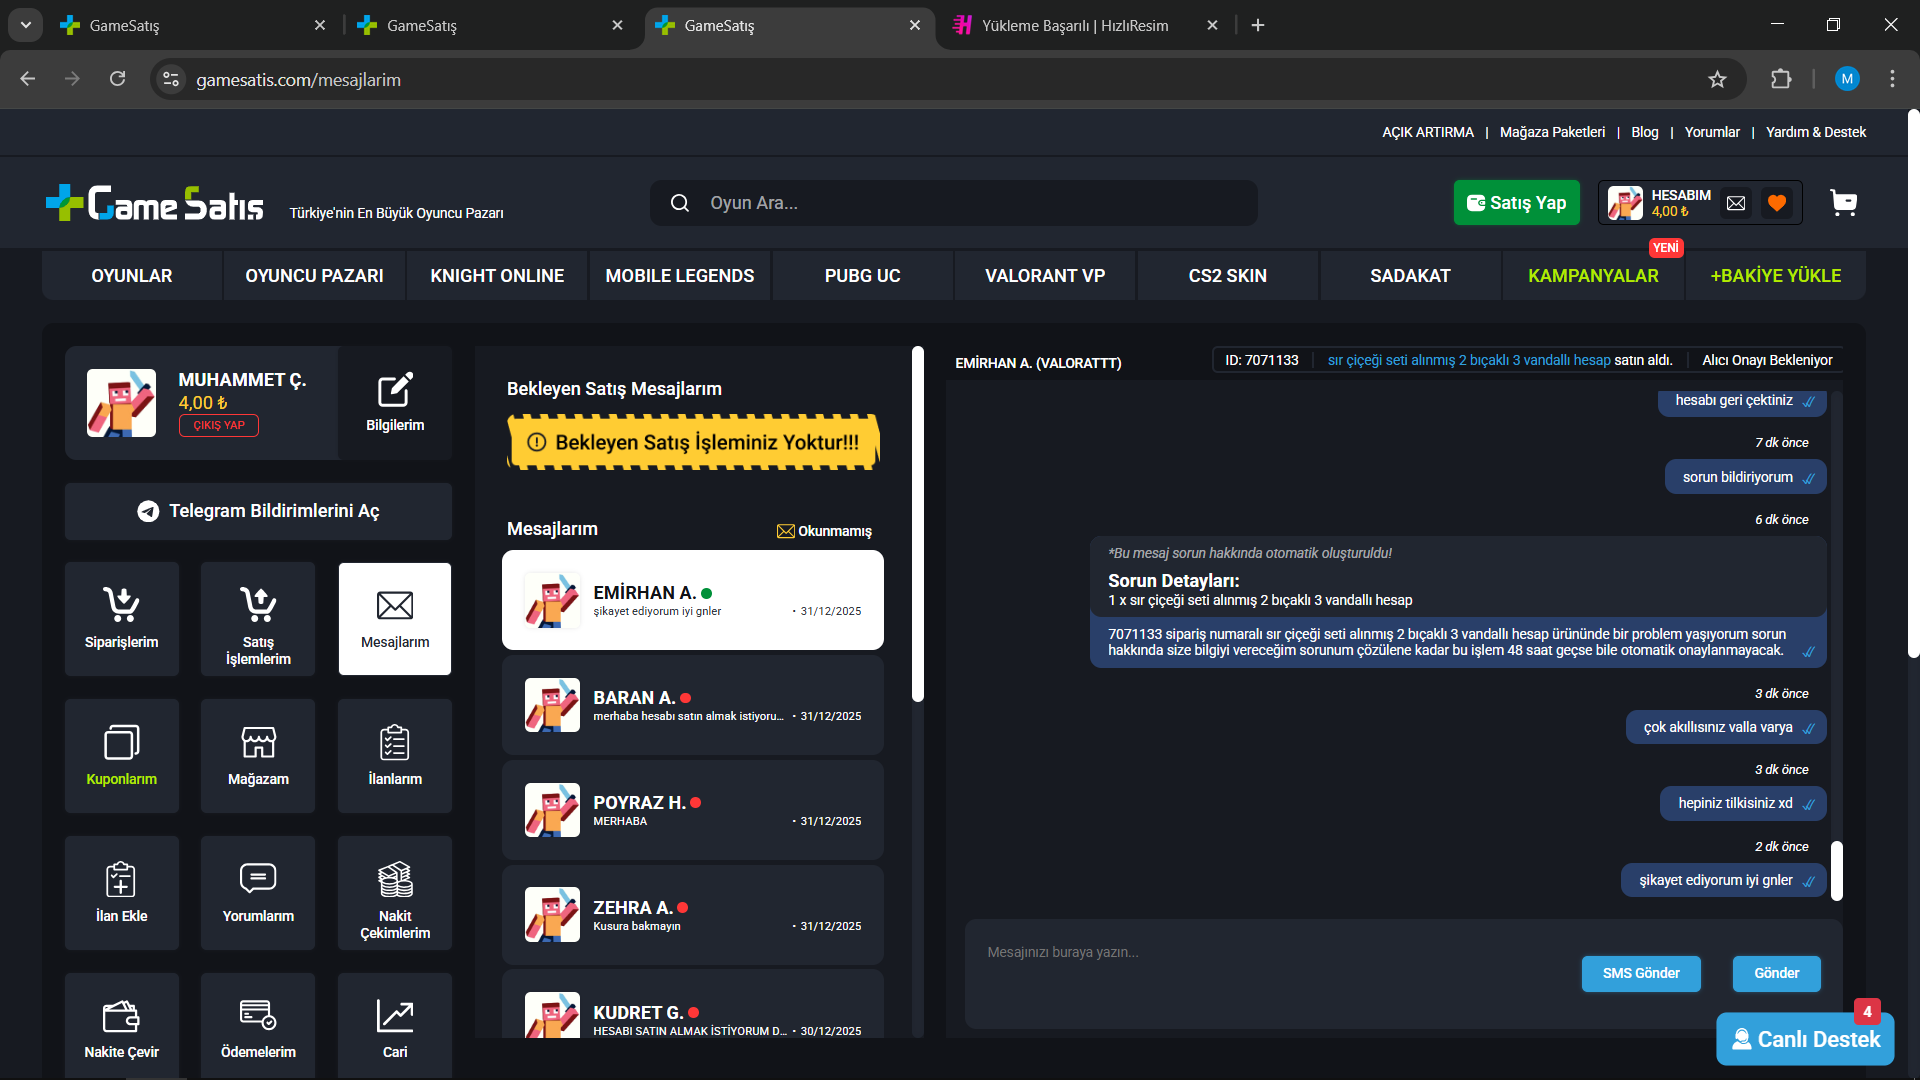The image size is (1920, 1080).
Task: Open Mağazam store tile
Action: tap(258, 756)
